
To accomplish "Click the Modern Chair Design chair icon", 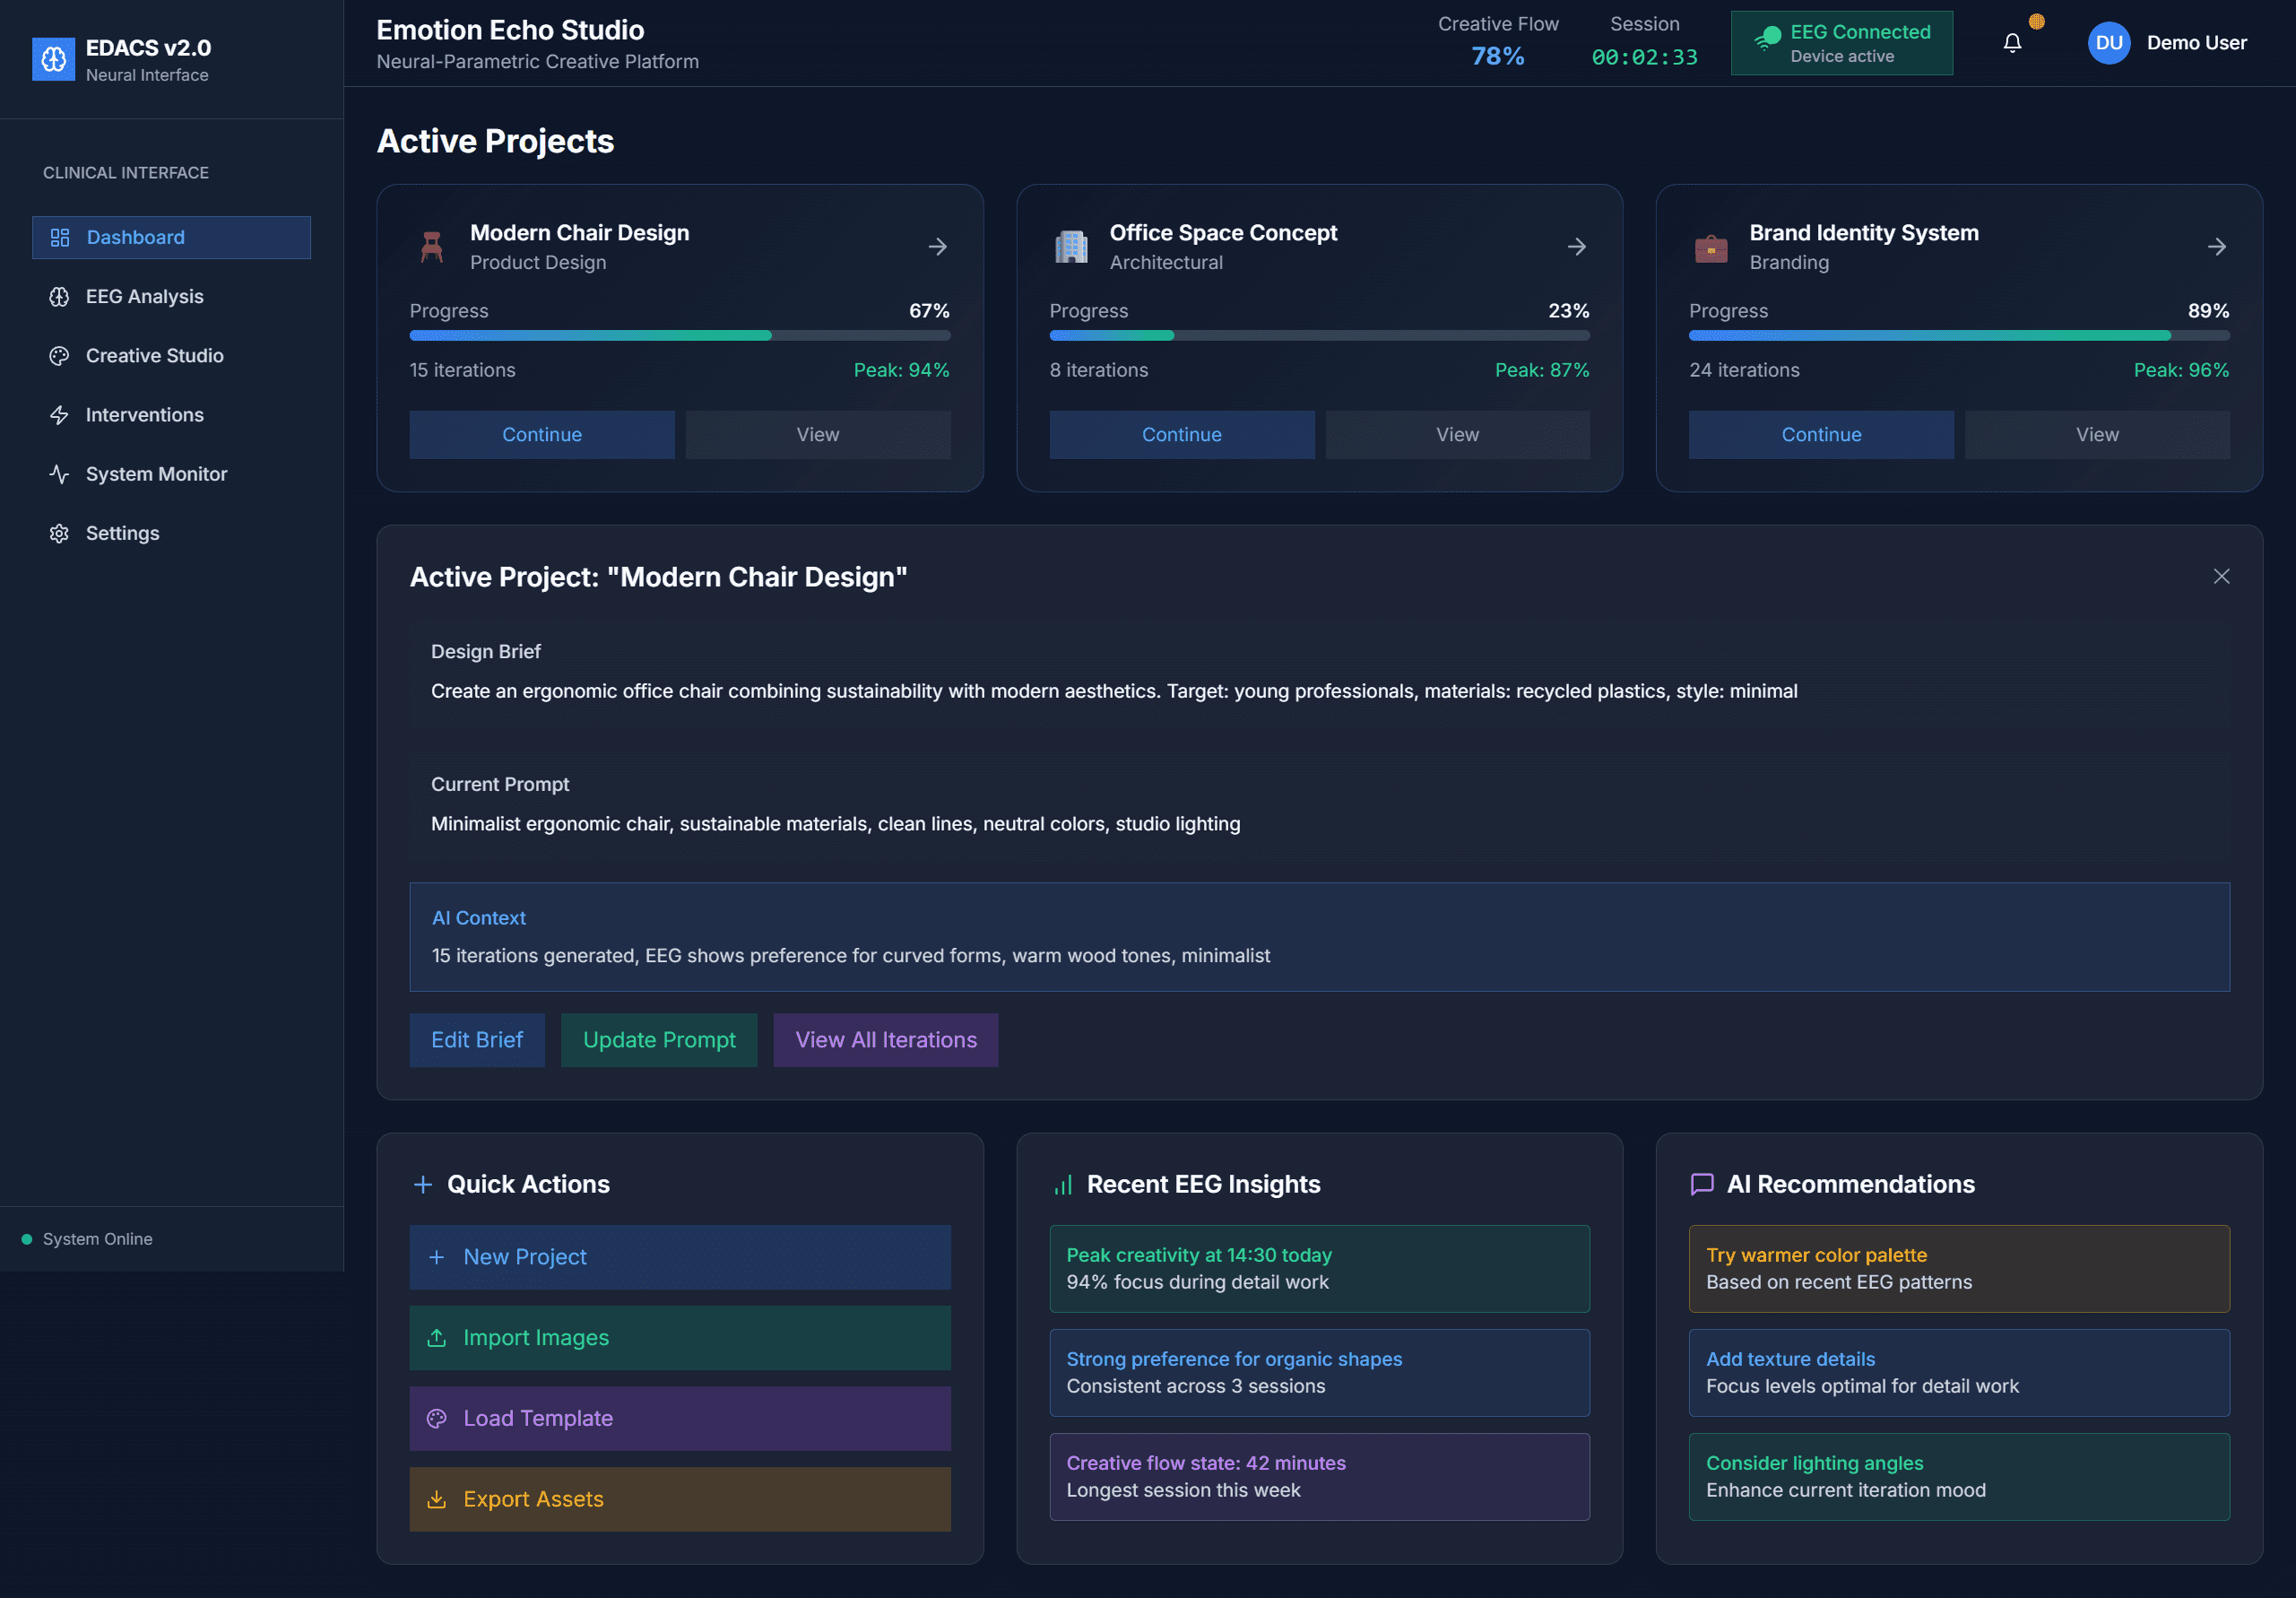I will point(431,246).
